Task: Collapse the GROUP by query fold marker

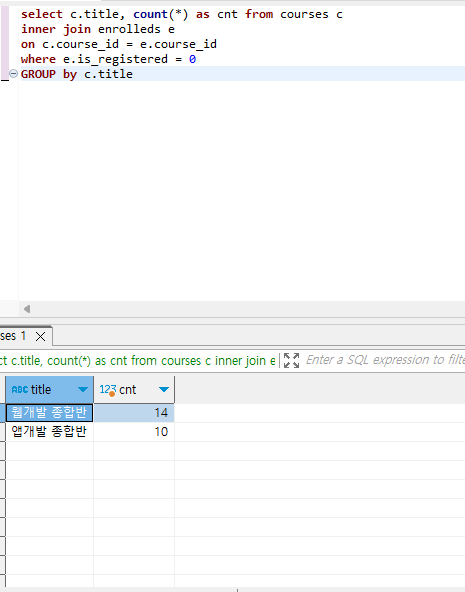Action: [x=13, y=74]
